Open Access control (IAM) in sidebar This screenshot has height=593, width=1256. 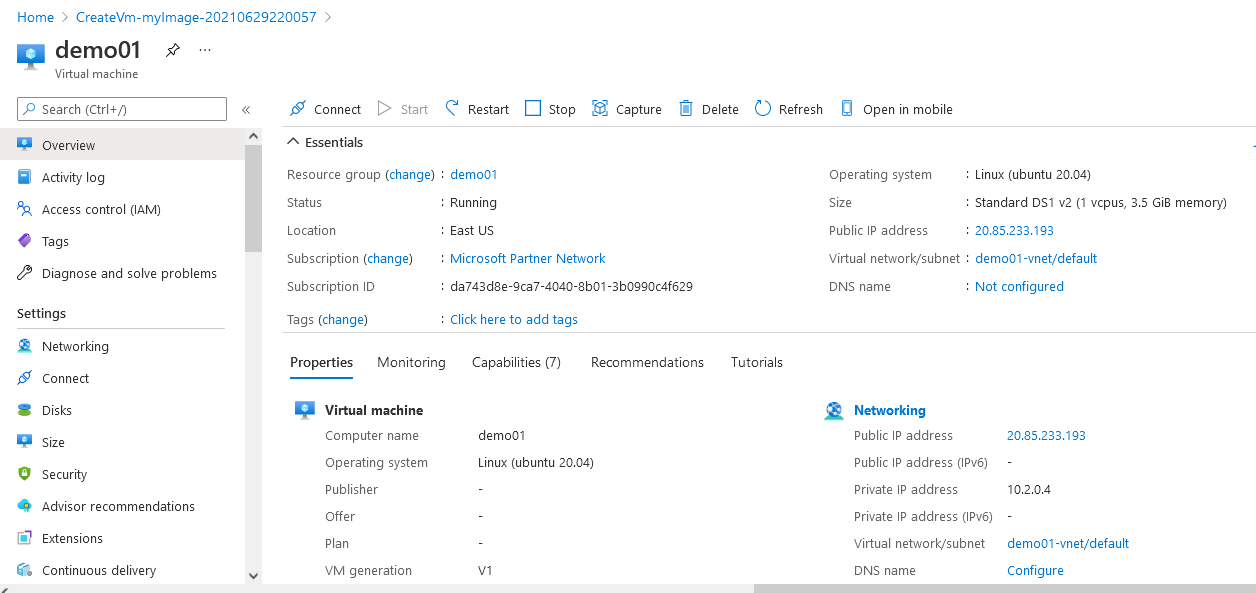point(101,209)
